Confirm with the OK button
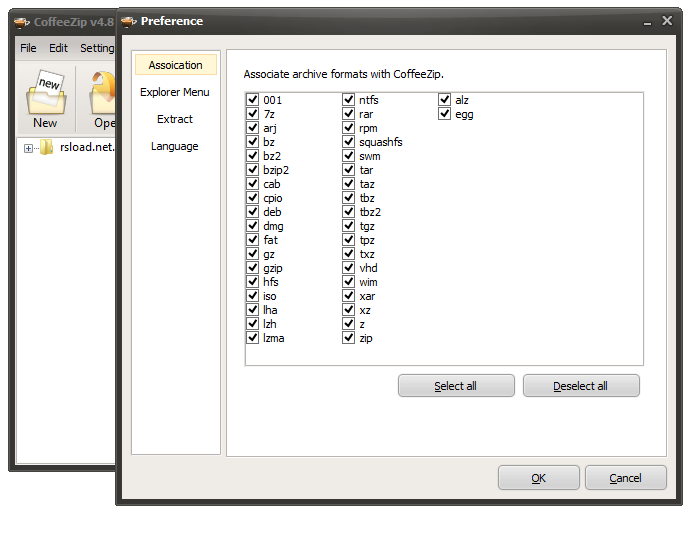The image size is (698, 539). [539, 478]
